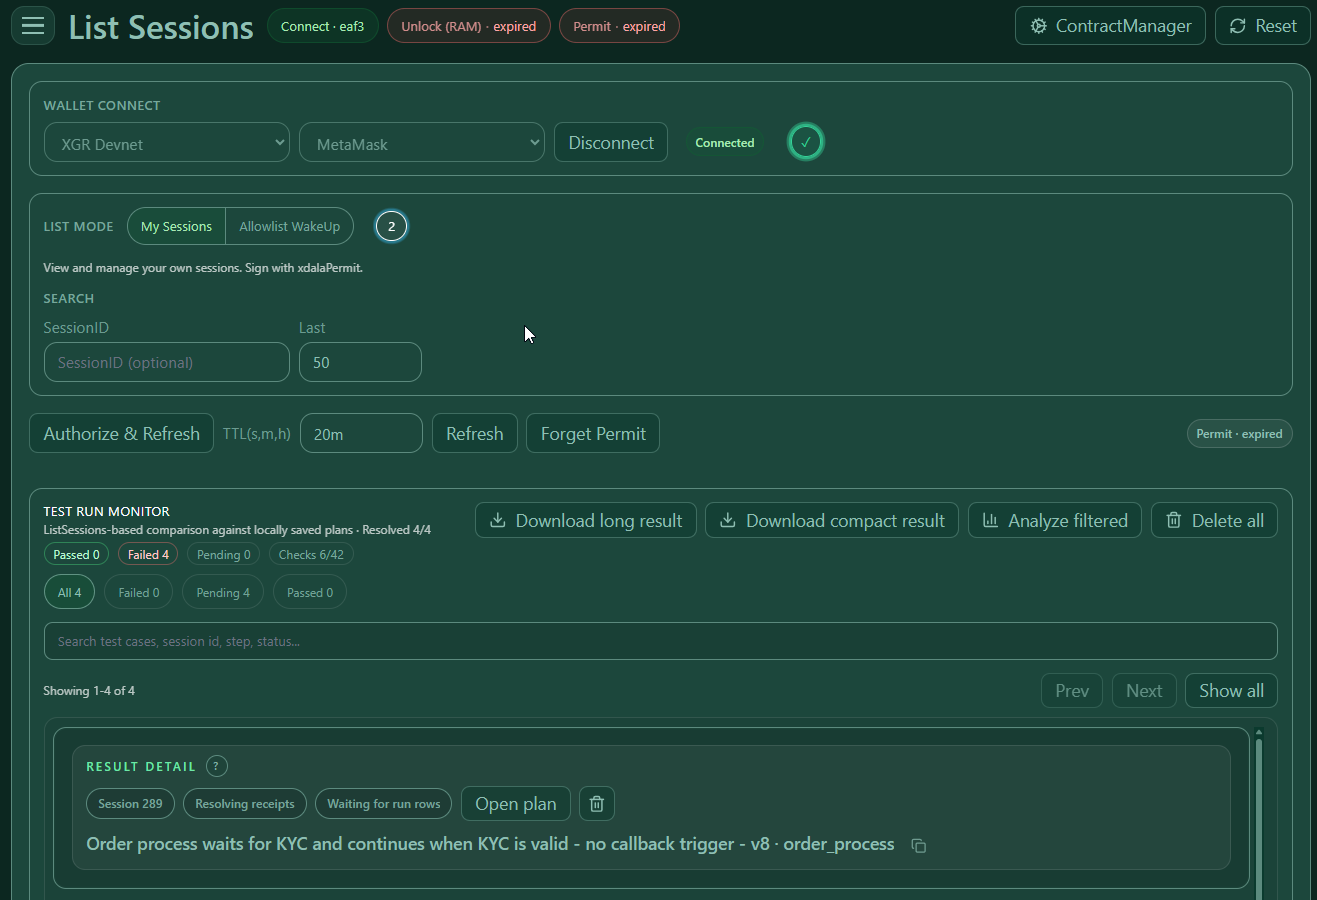Click Analyze filtered

point(1055,520)
